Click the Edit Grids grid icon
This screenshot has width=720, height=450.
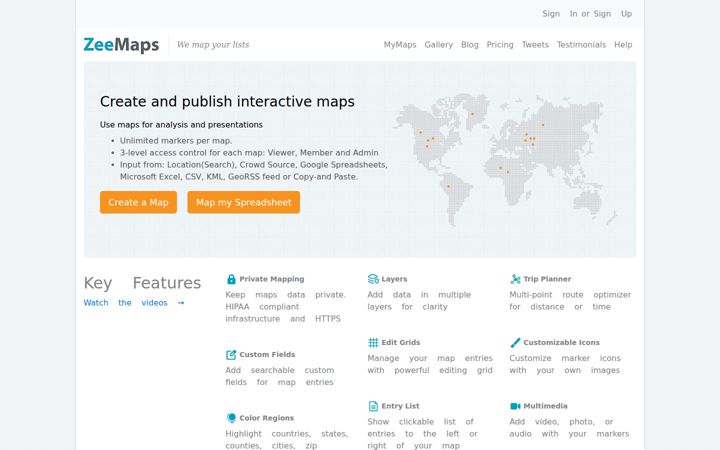coord(373,343)
